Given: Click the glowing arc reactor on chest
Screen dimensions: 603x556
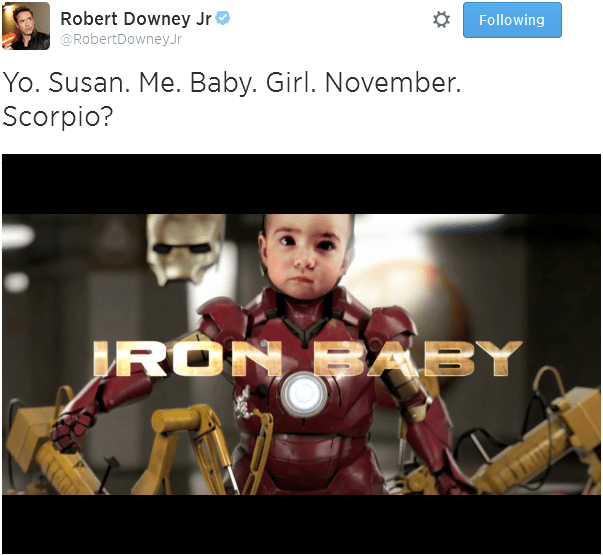Looking at the screenshot, I should 304,394.
